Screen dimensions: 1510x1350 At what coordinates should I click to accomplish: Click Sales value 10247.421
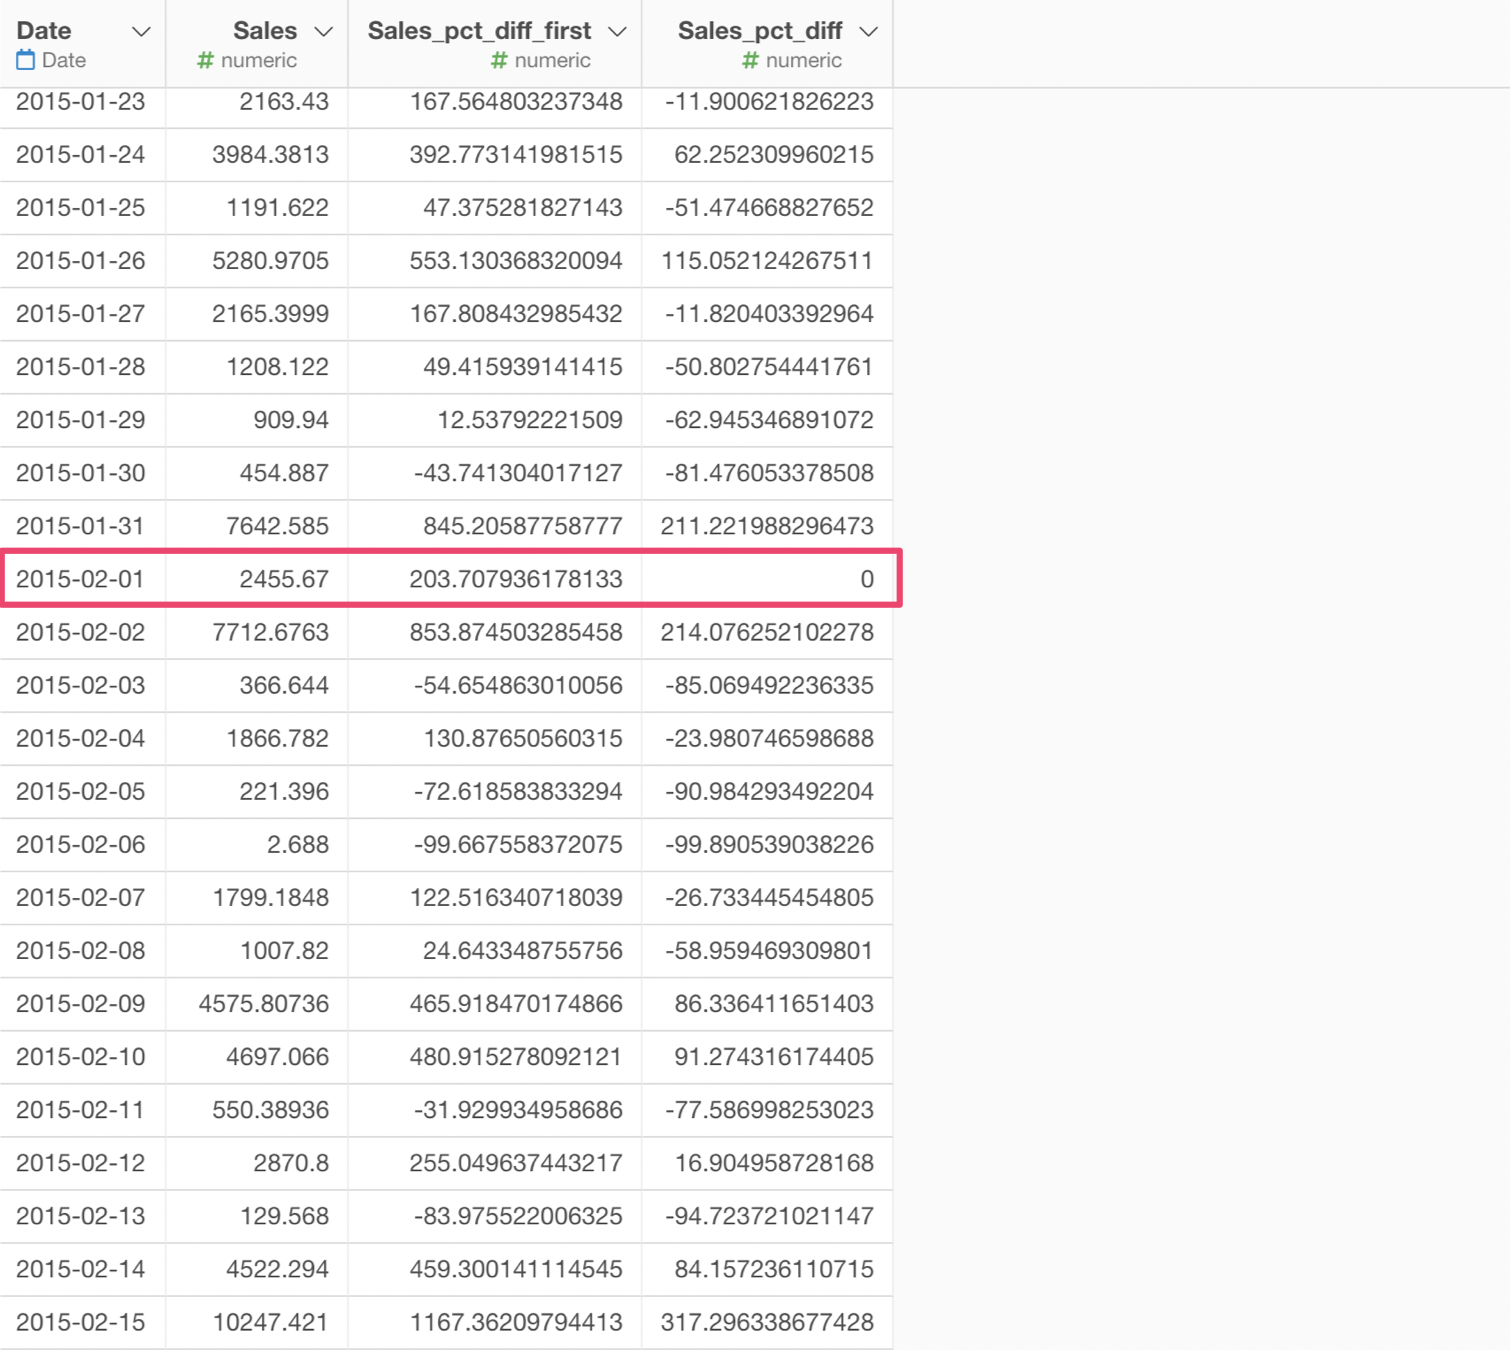pos(270,1321)
